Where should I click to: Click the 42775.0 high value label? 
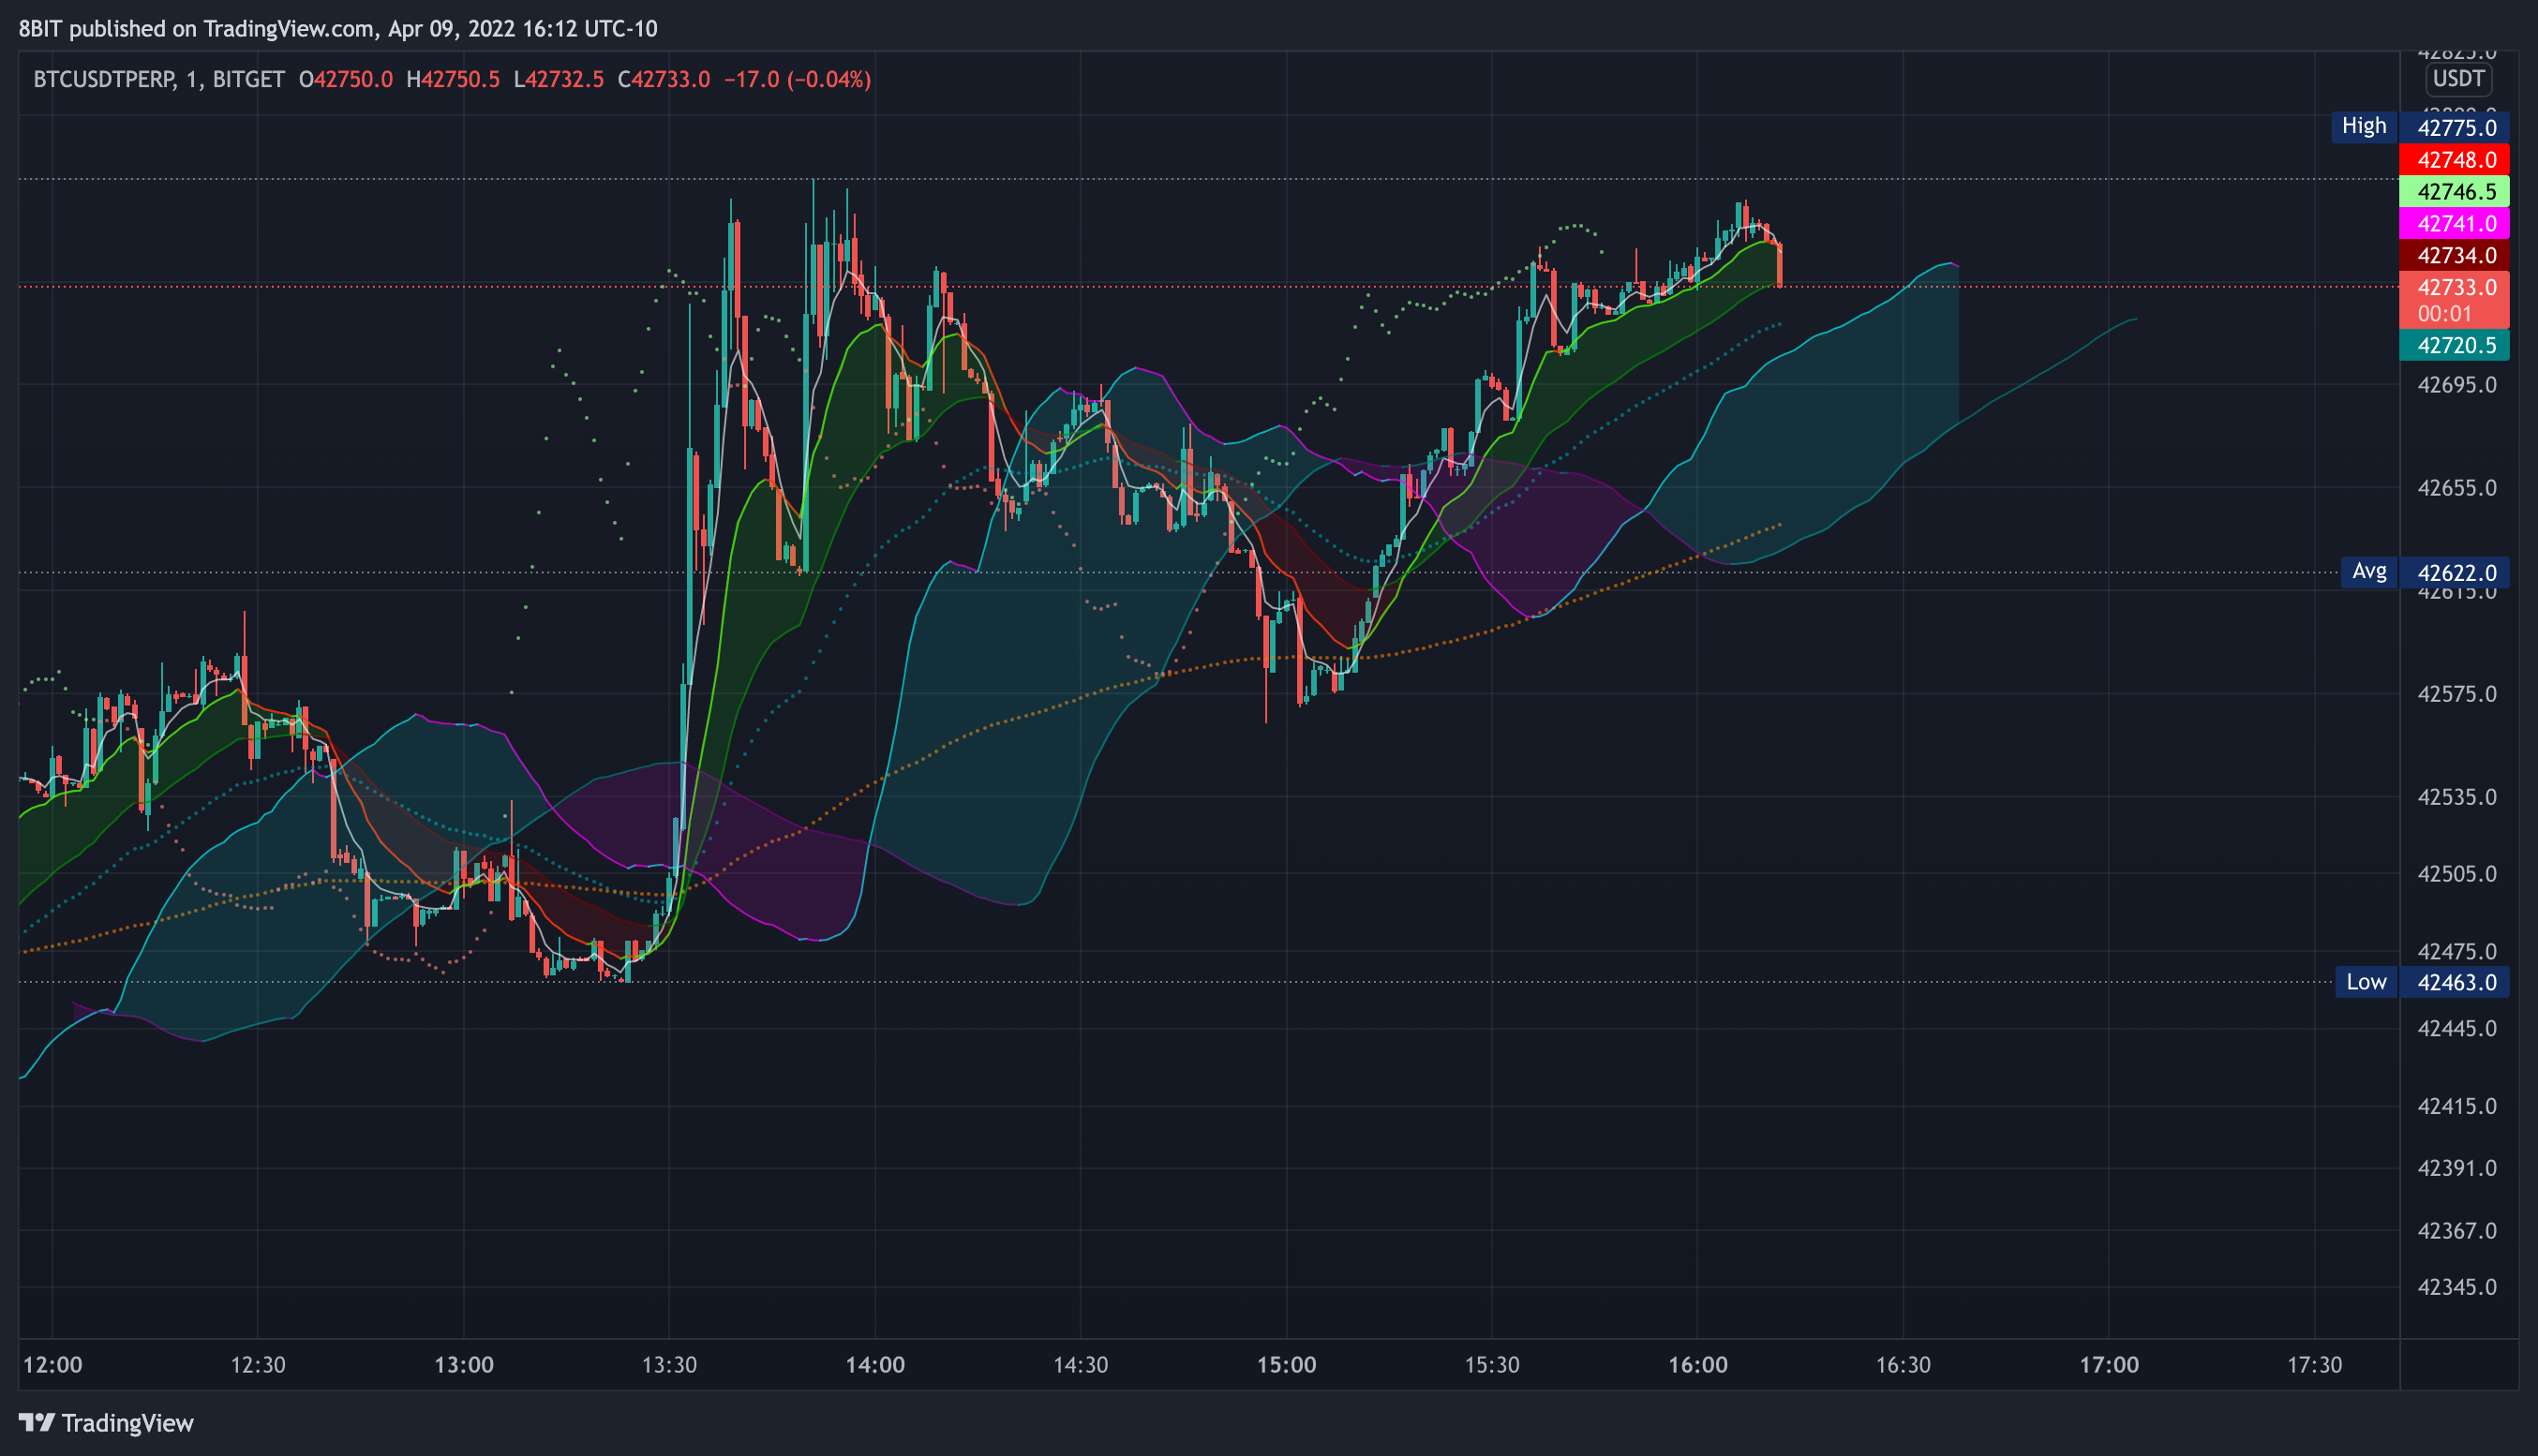[2456, 128]
